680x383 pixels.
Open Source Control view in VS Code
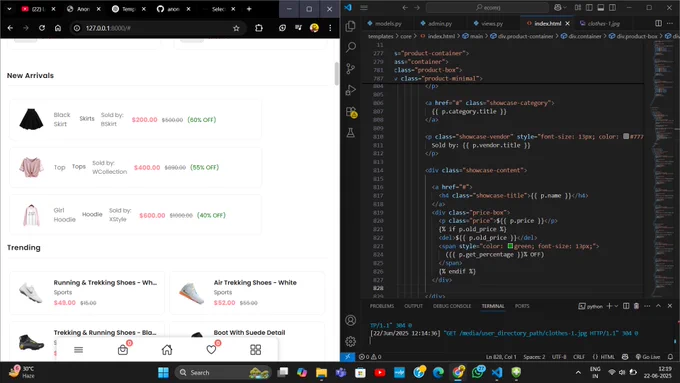tap(351, 69)
